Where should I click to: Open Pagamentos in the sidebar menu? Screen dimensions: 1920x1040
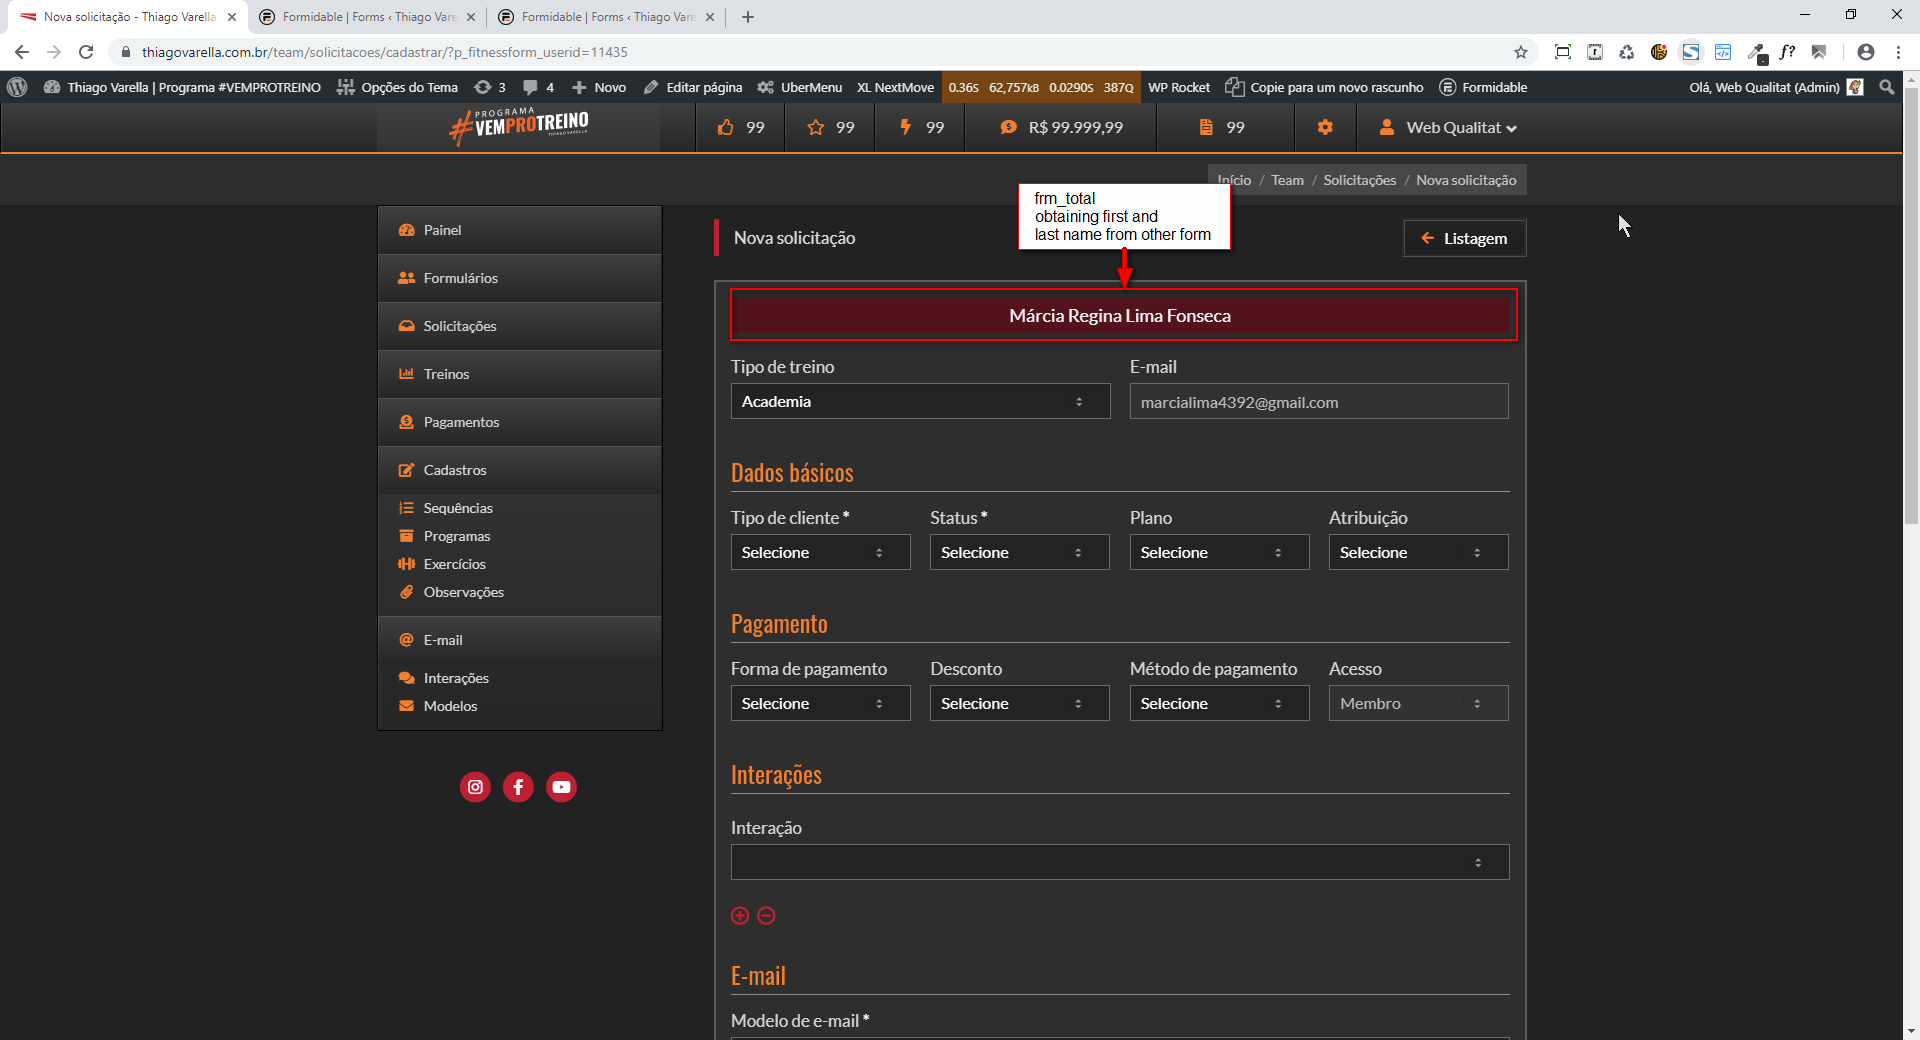pos(461,422)
